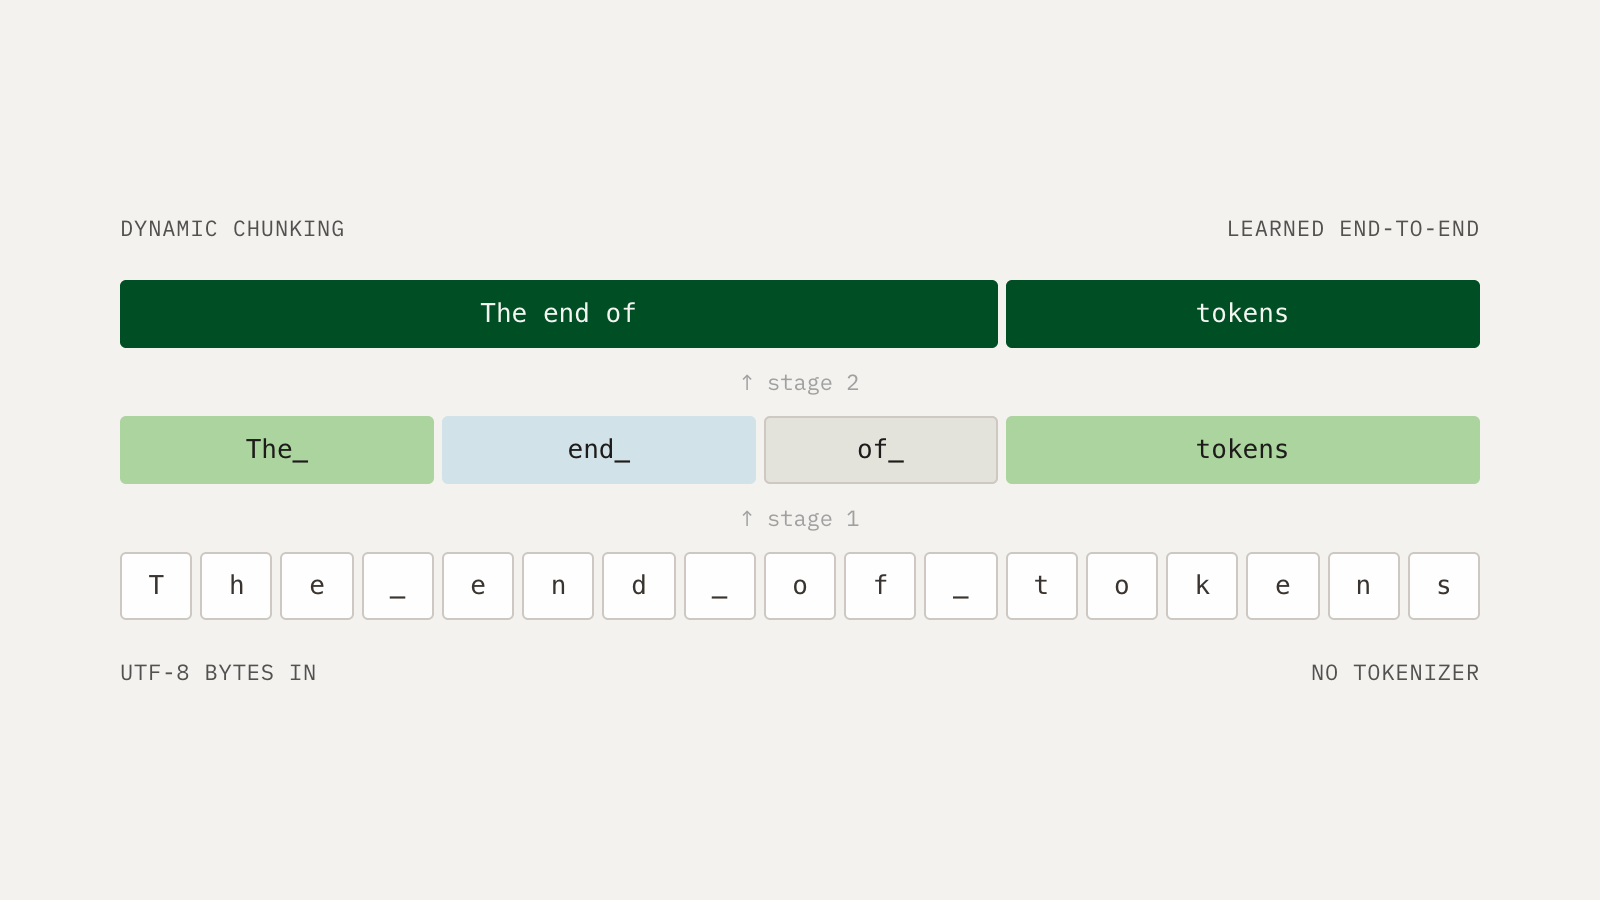The image size is (1600, 900).
Task: Click the 't' byte box
Action: [1042, 586]
